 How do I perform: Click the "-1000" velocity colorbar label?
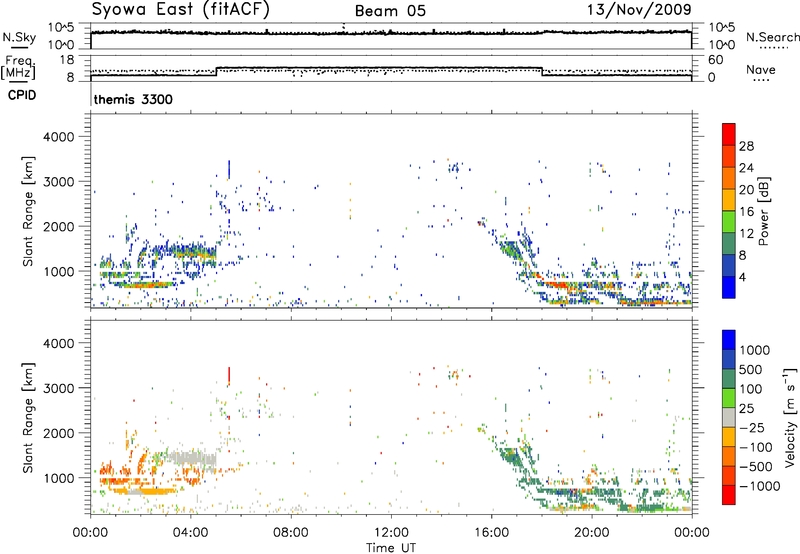[760, 486]
